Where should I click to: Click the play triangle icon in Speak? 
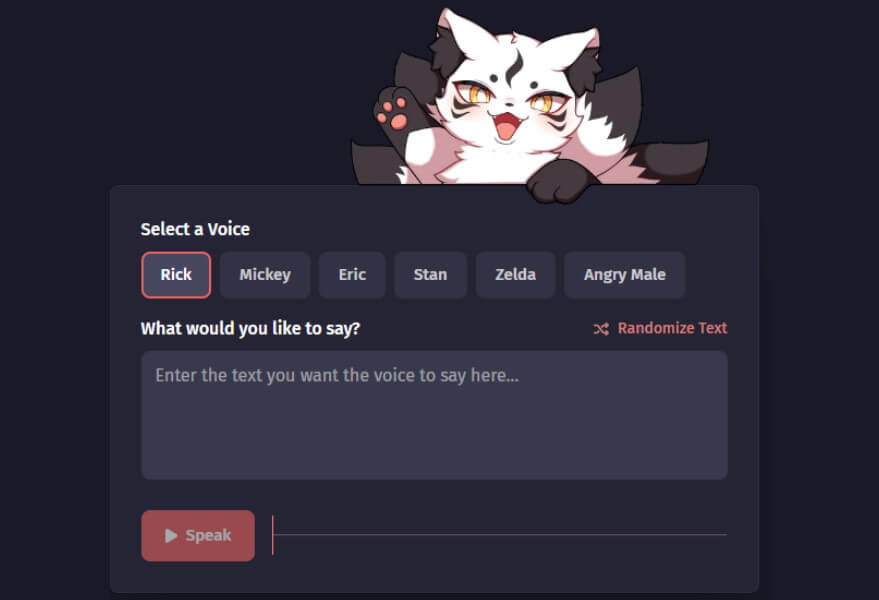click(x=171, y=536)
